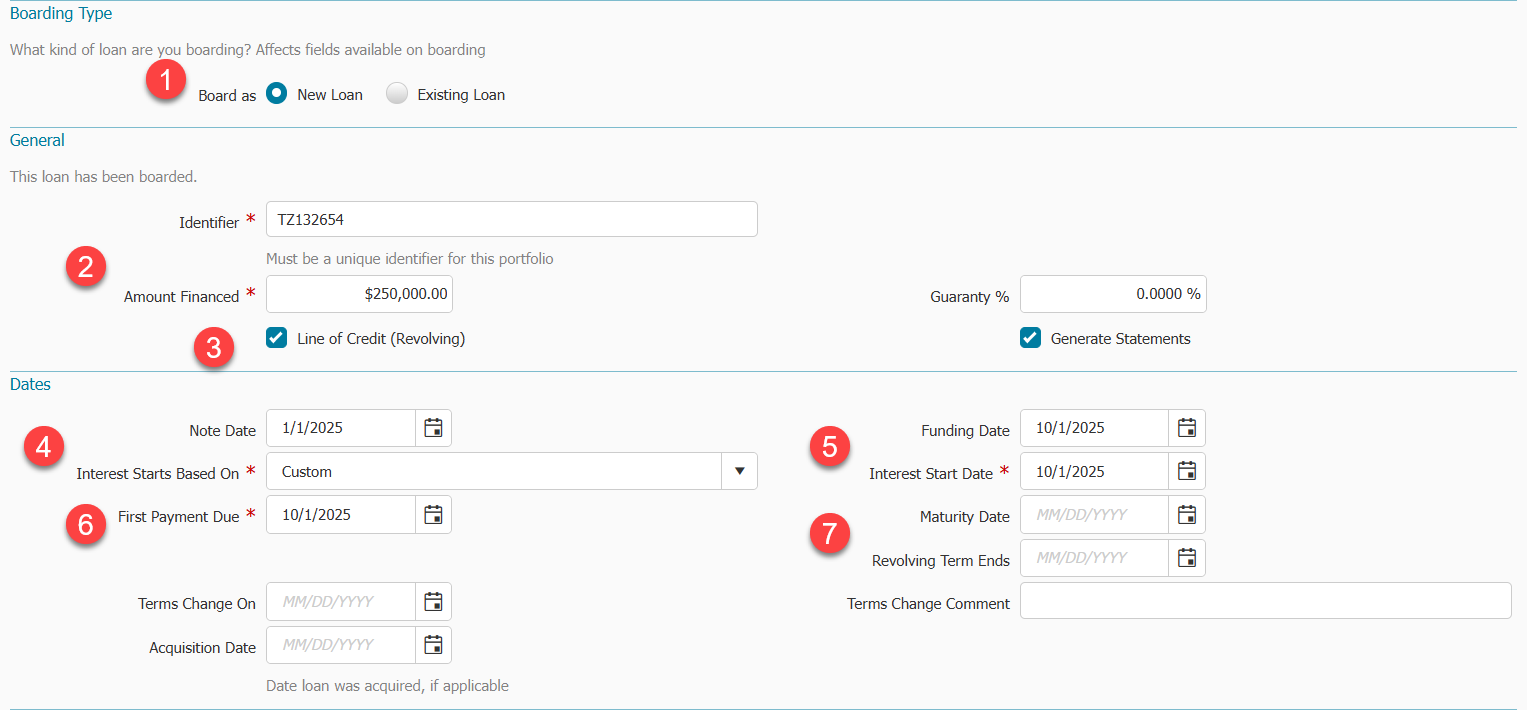
Task: Select the New Loan radio button
Action: [277, 94]
